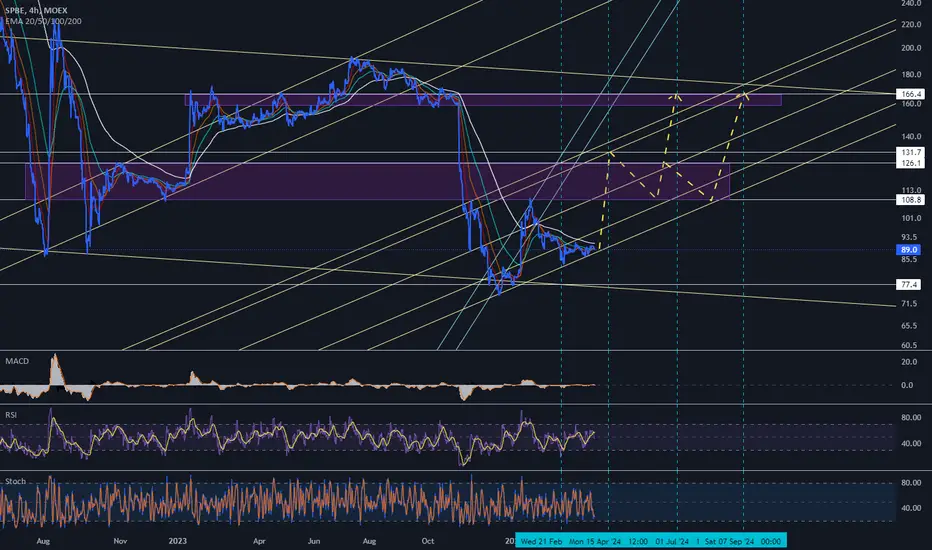Select the Stoch pane label
932x550 pixels.
point(15,481)
